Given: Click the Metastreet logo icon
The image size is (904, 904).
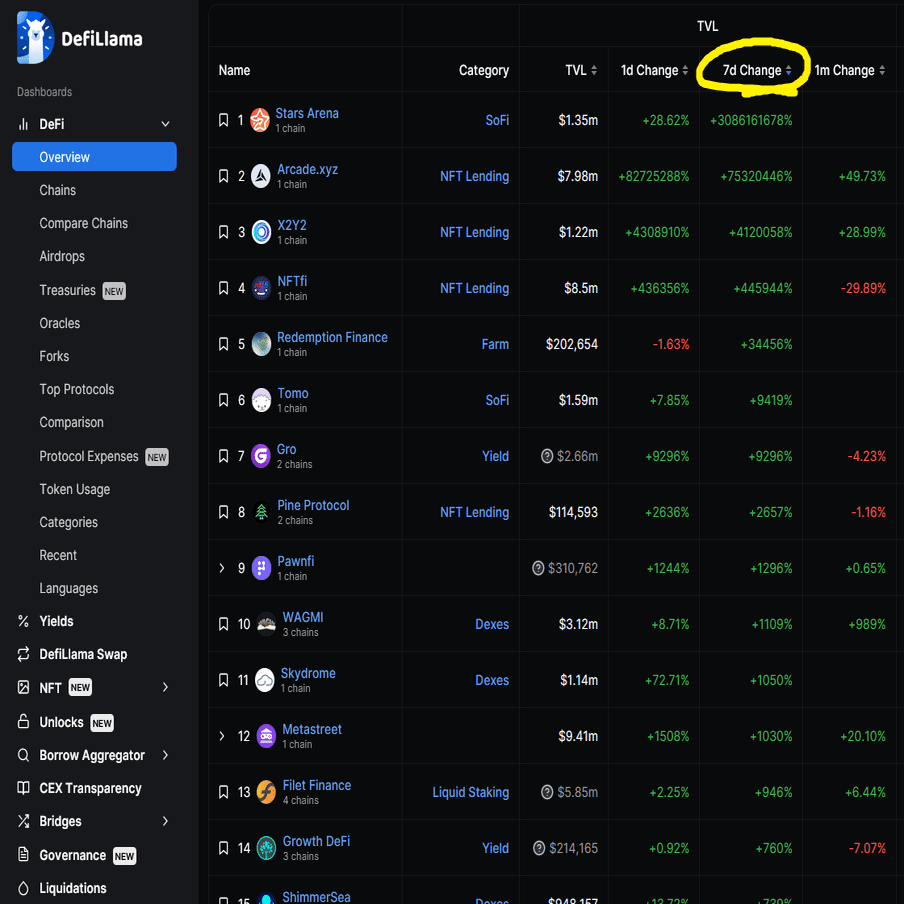Looking at the screenshot, I should point(266,736).
